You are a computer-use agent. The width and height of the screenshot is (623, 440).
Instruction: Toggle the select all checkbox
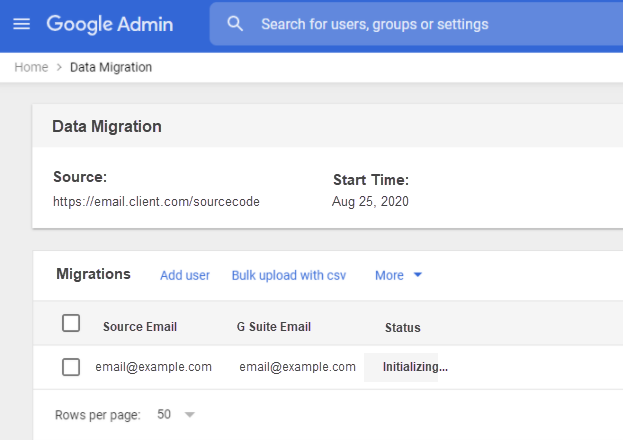[x=71, y=323]
